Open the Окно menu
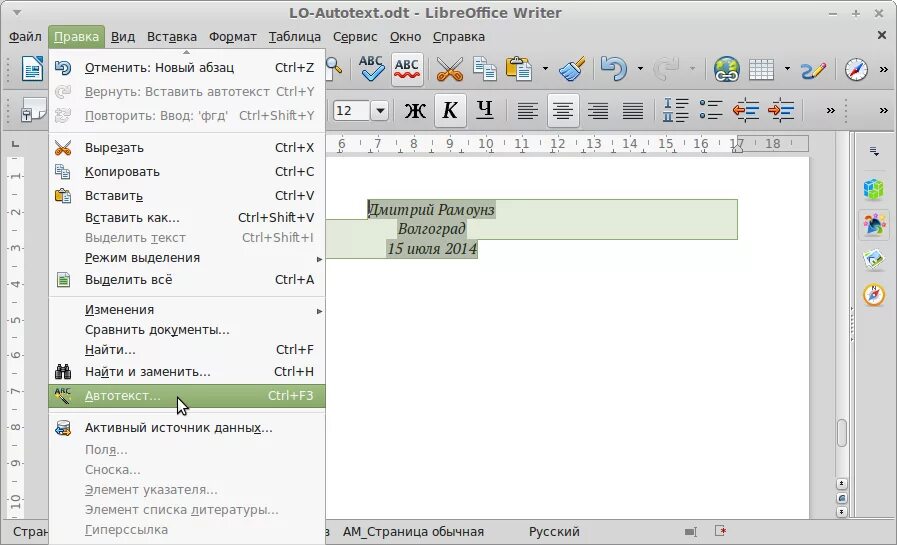Image resolution: width=897 pixels, height=545 pixels. [x=406, y=37]
